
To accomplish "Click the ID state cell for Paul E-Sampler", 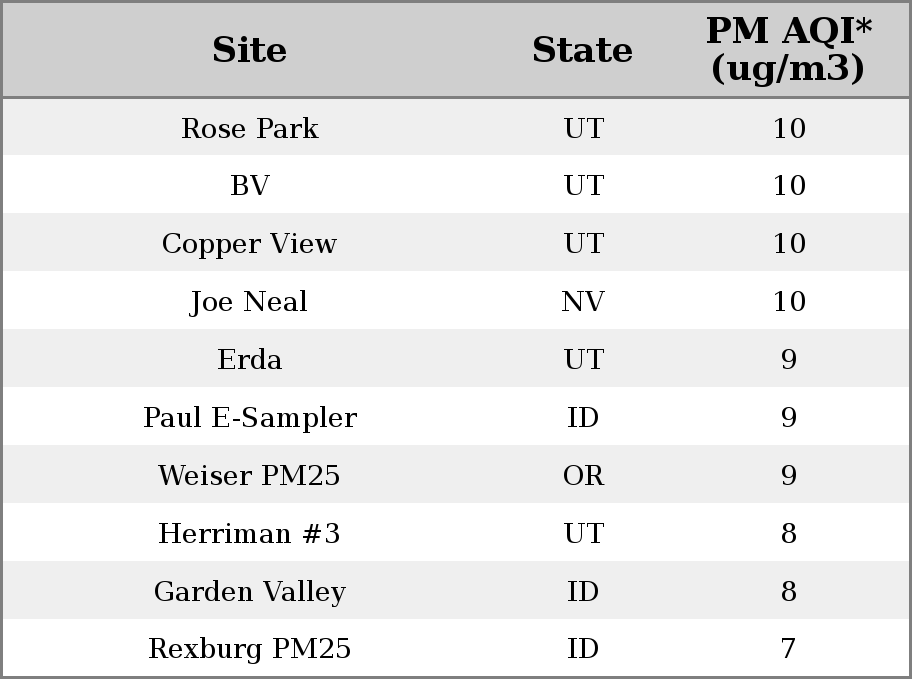I will pos(583,417).
